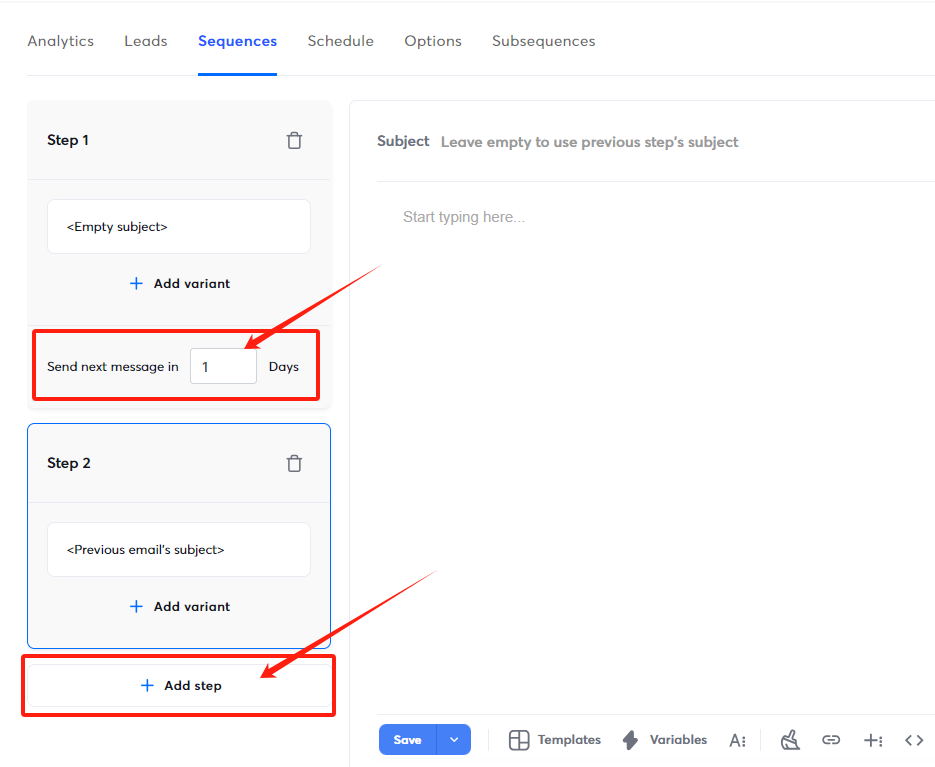The width and height of the screenshot is (935, 767).
Task: Add a variant to Step 2
Action: [x=178, y=606]
